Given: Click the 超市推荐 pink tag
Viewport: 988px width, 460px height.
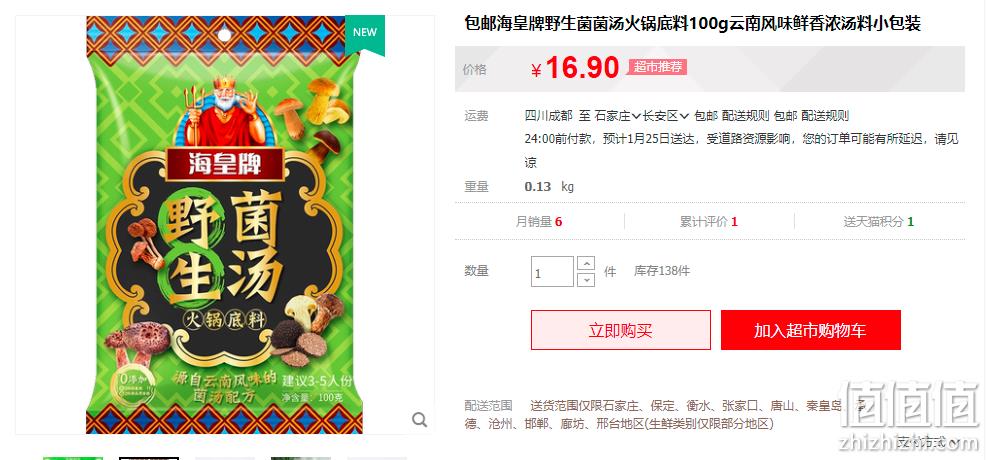Looking at the screenshot, I should pos(657,67).
